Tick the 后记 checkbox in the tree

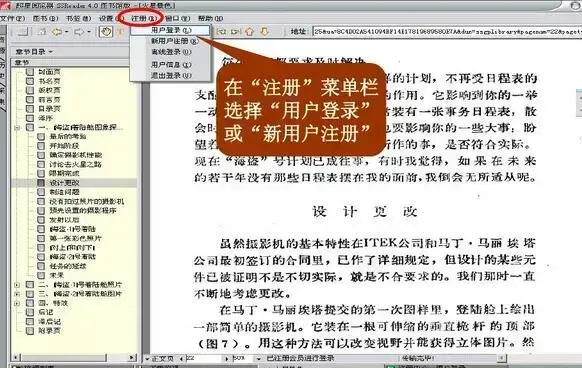pos(30,312)
